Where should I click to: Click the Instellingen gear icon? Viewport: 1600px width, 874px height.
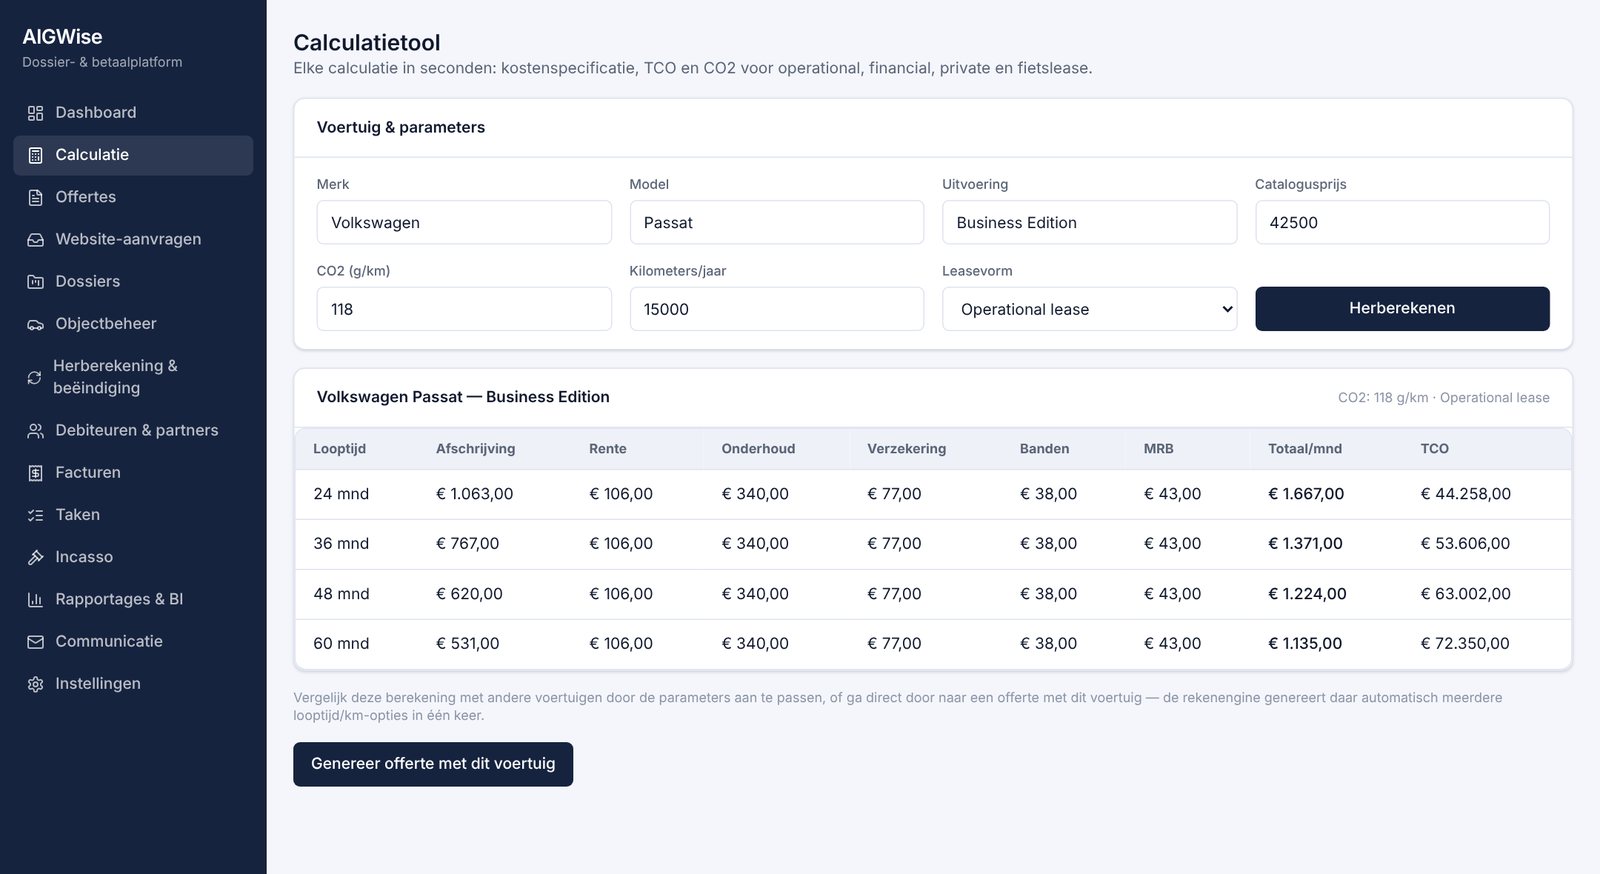[x=35, y=684]
